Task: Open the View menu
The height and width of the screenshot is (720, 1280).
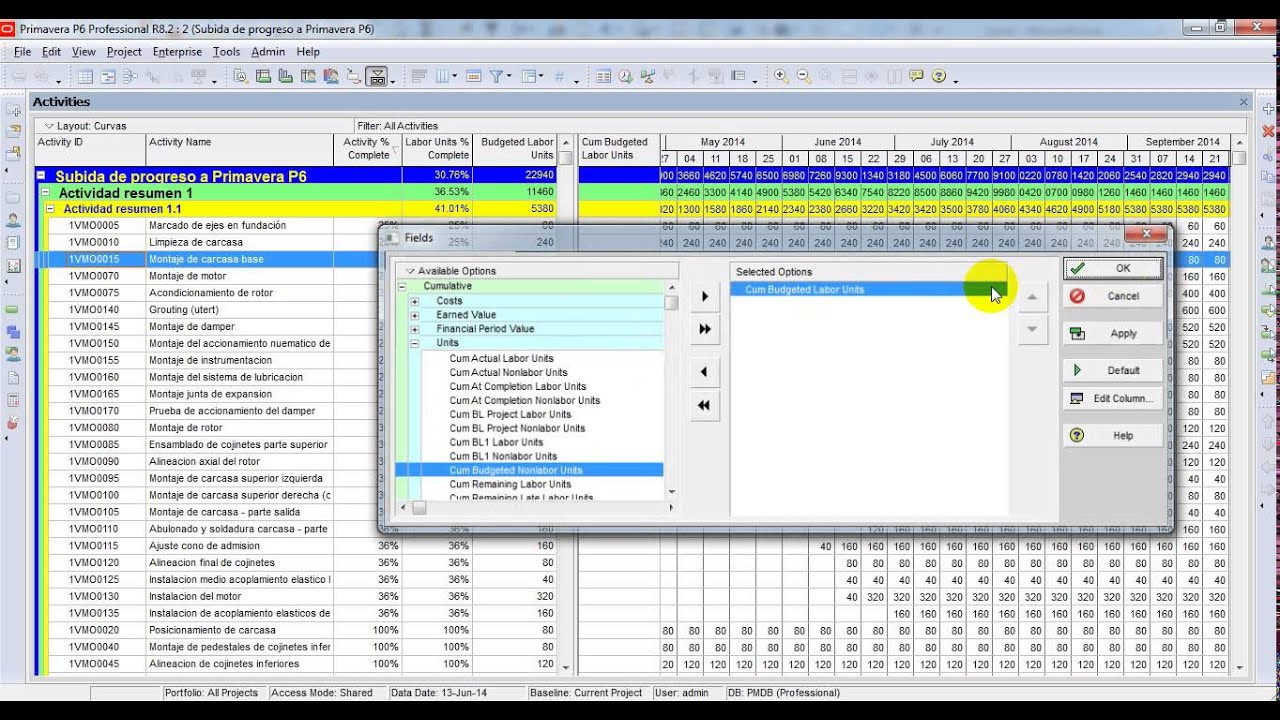Action: 84,52
